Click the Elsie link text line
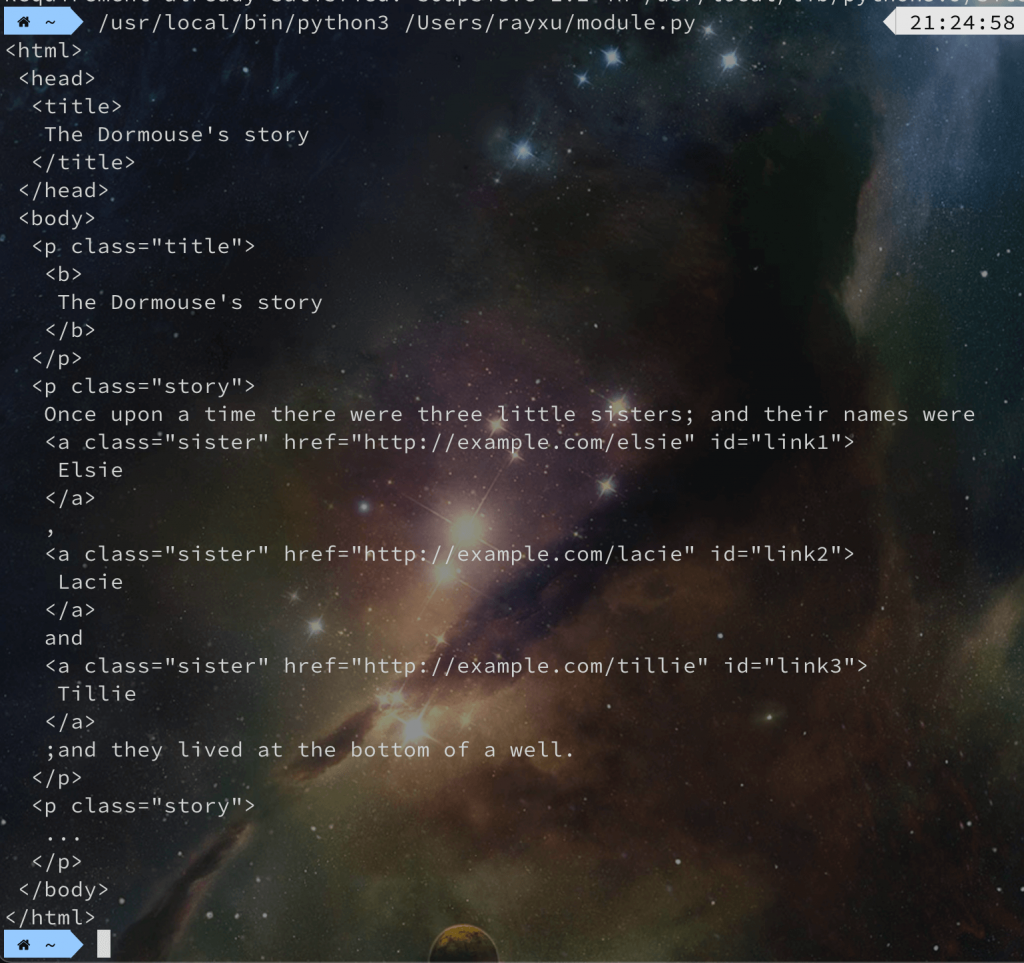 (90, 470)
